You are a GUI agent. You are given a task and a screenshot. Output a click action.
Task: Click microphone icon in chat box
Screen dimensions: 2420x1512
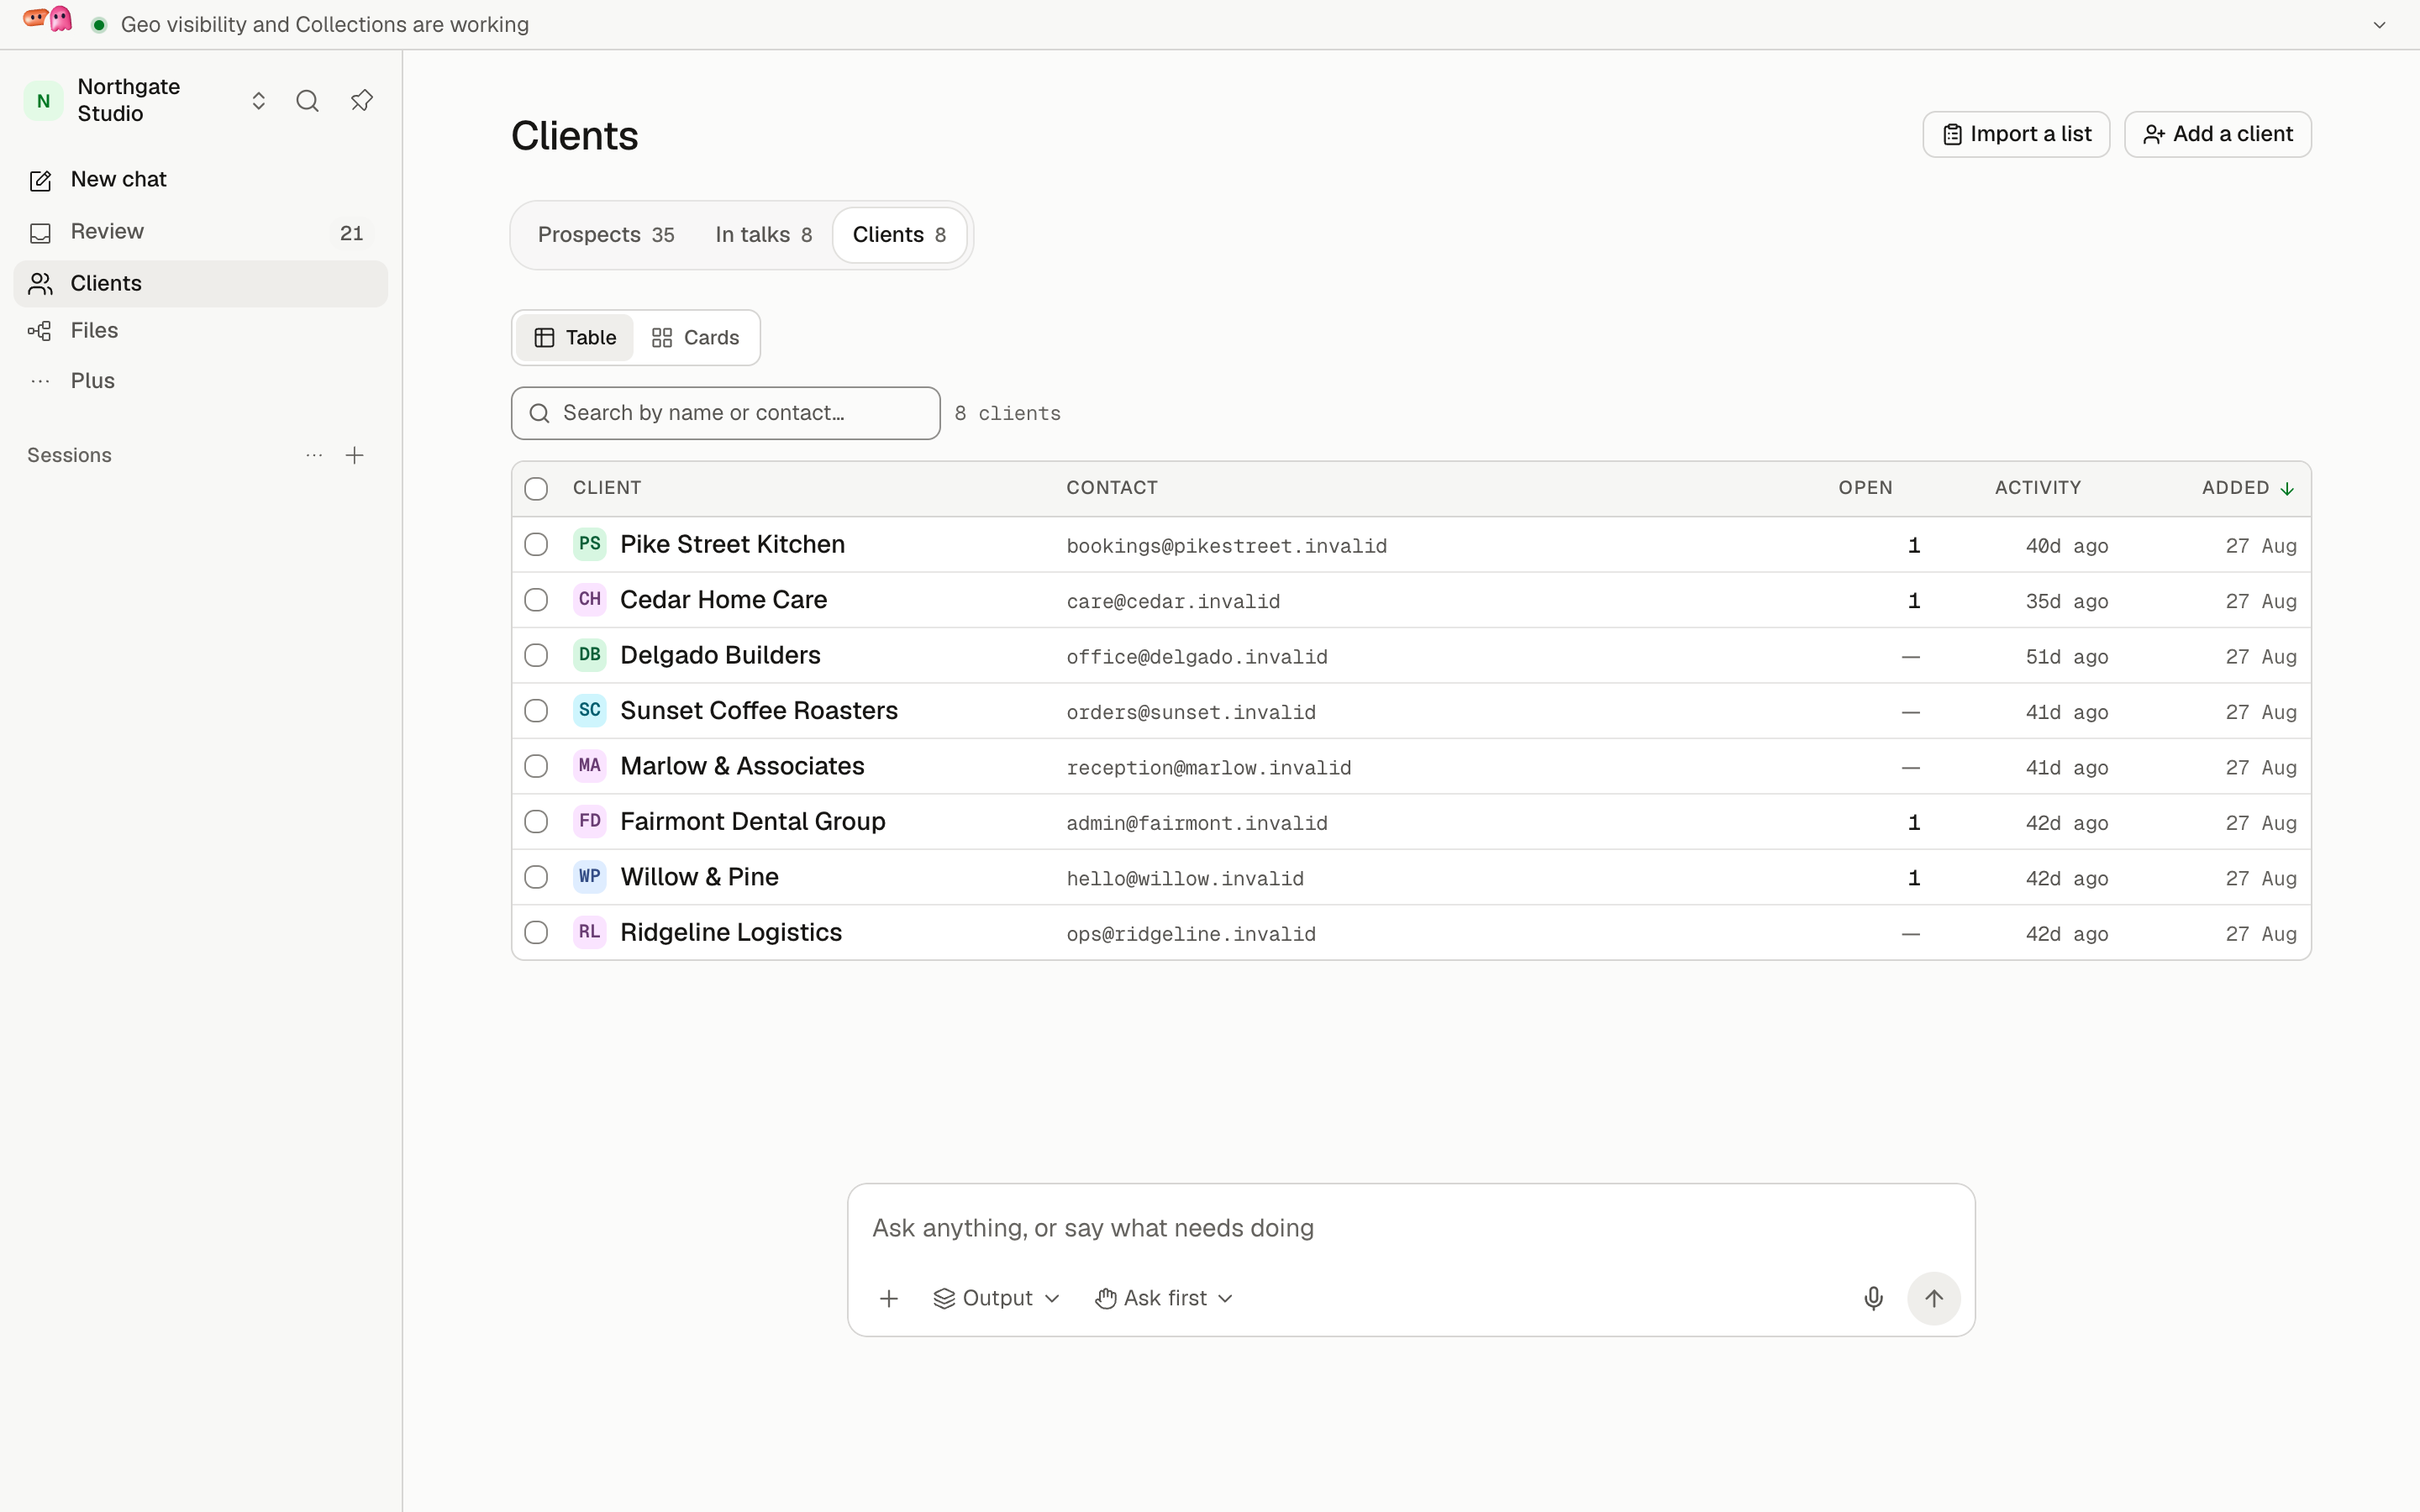[x=1873, y=1298]
